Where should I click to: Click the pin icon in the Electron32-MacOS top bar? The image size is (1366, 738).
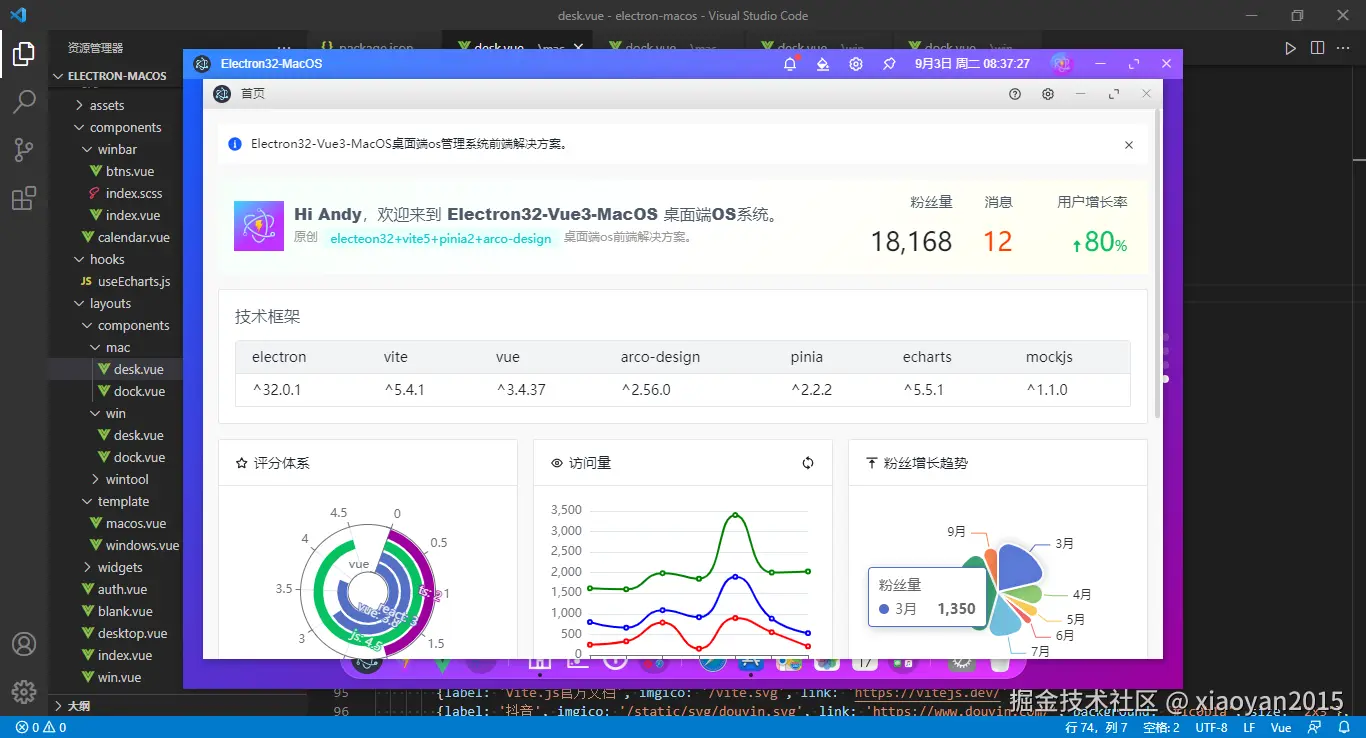click(x=889, y=64)
